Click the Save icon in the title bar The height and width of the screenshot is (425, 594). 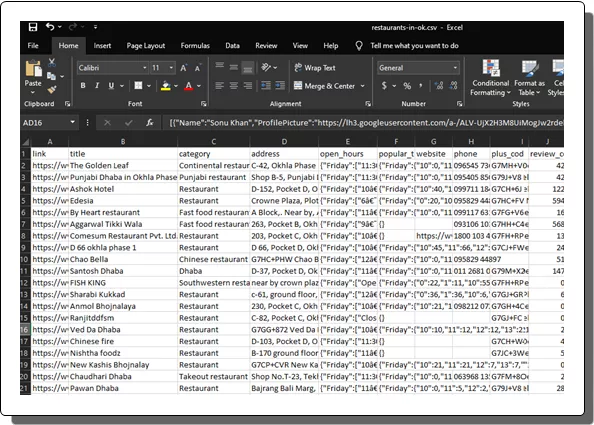click(x=33, y=27)
